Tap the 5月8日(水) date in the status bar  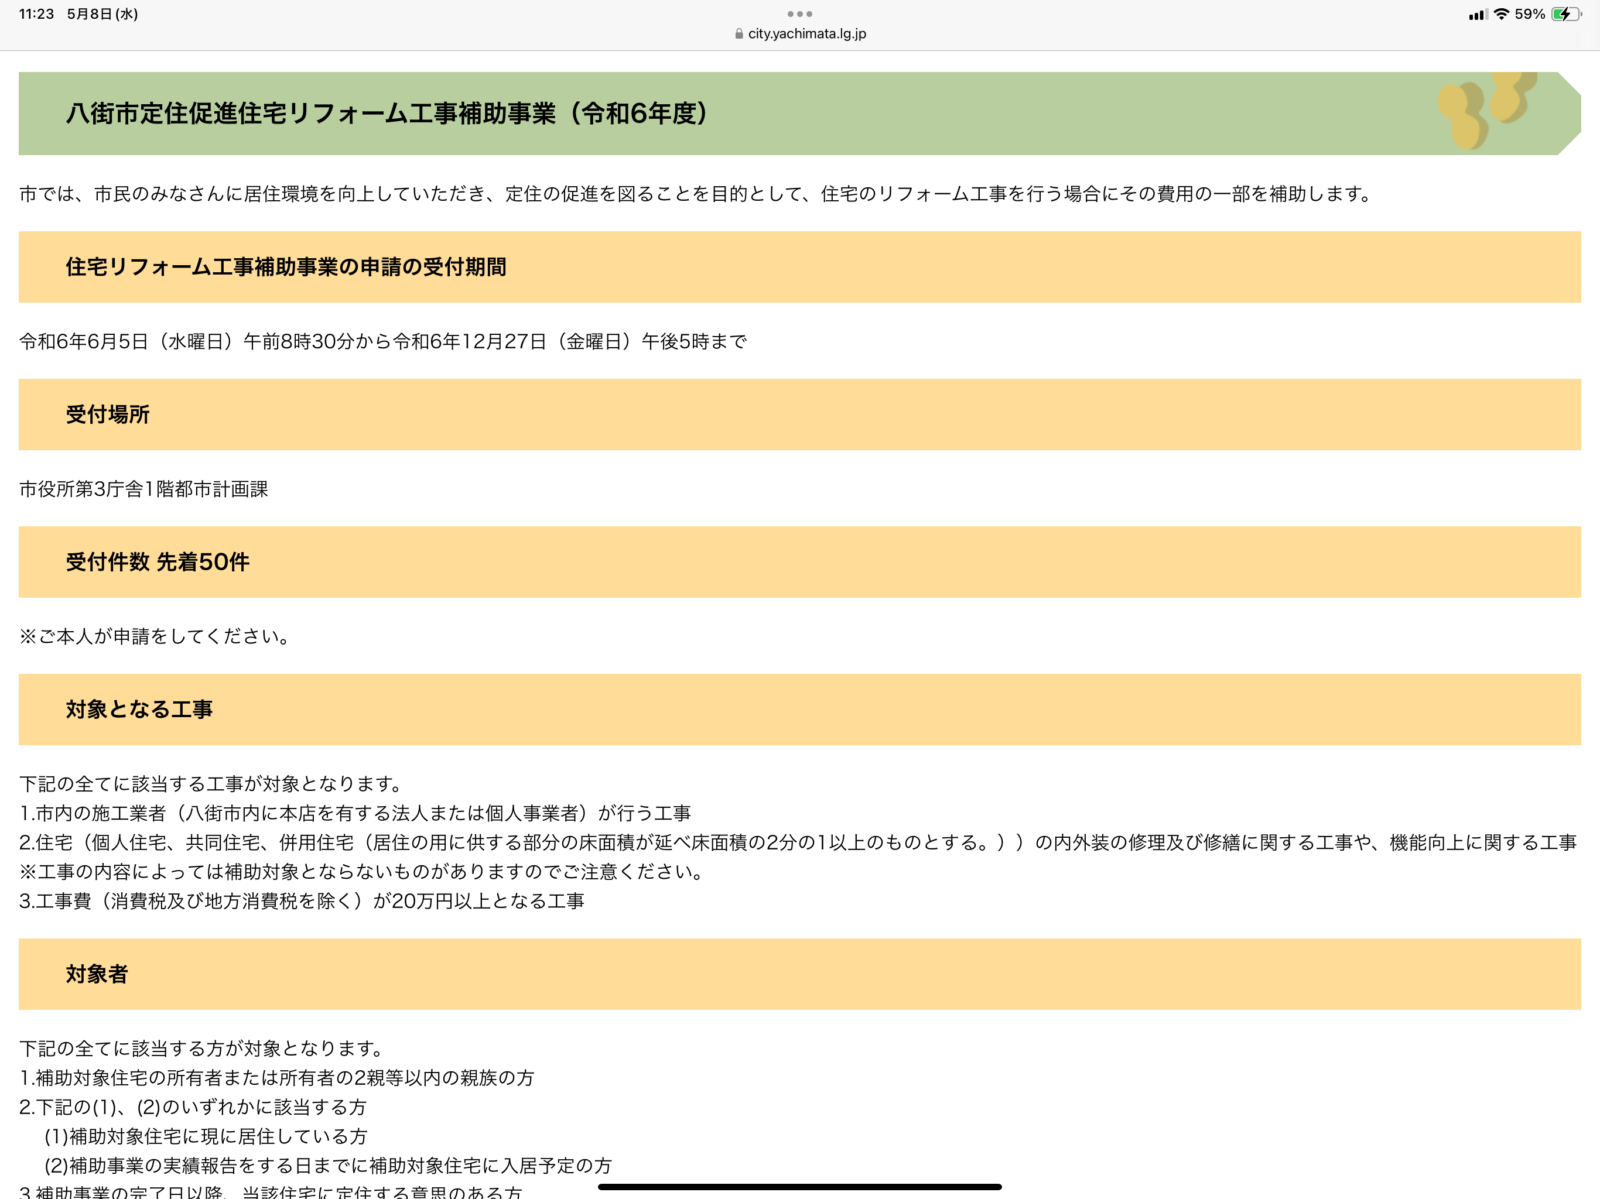(x=102, y=14)
